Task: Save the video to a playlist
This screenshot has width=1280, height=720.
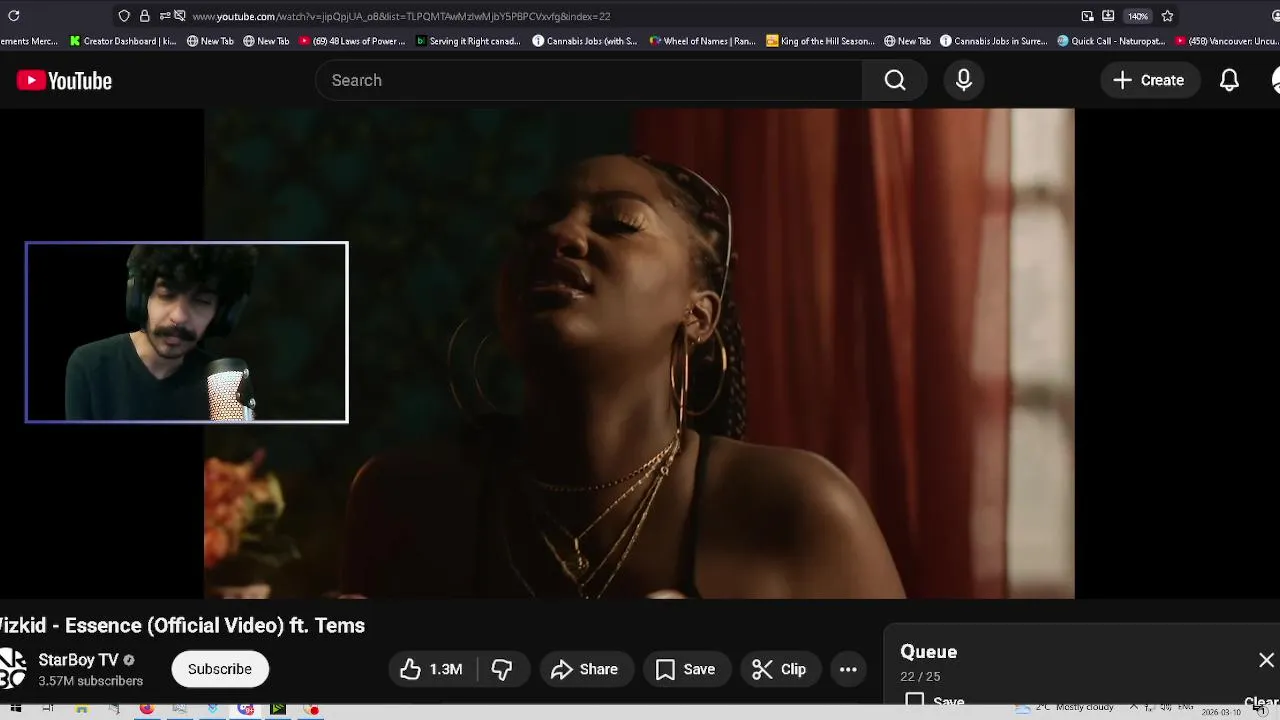Action: tap(685, 669)
